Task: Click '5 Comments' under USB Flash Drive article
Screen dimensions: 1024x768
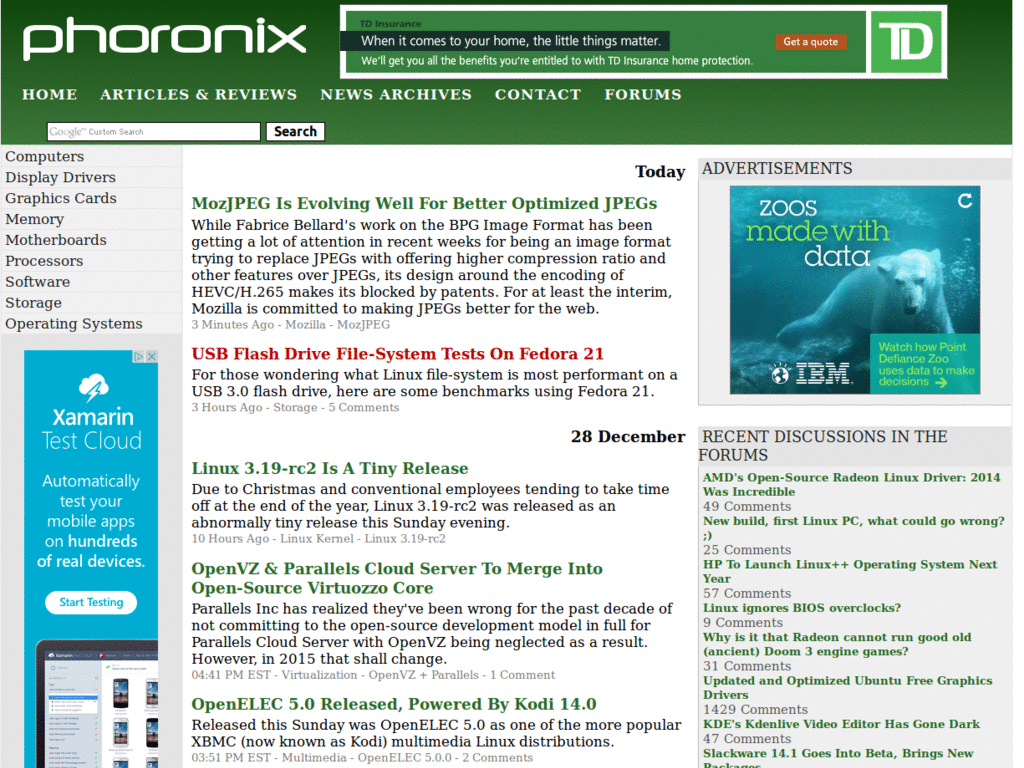Action: (x=364, y=408)
